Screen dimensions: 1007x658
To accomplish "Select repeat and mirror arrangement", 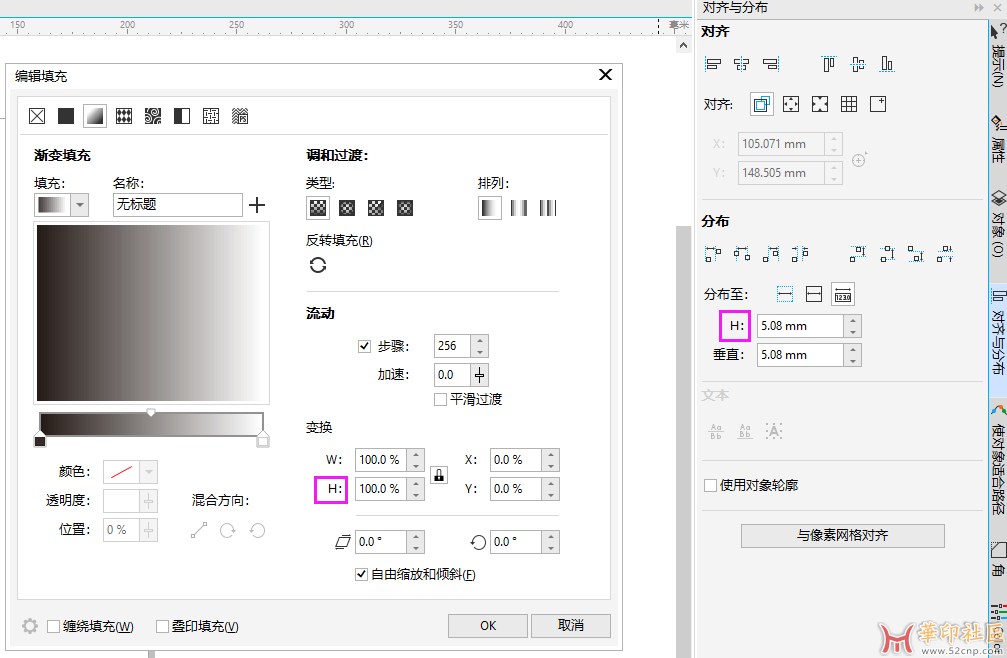I will (x=519, y=208).
